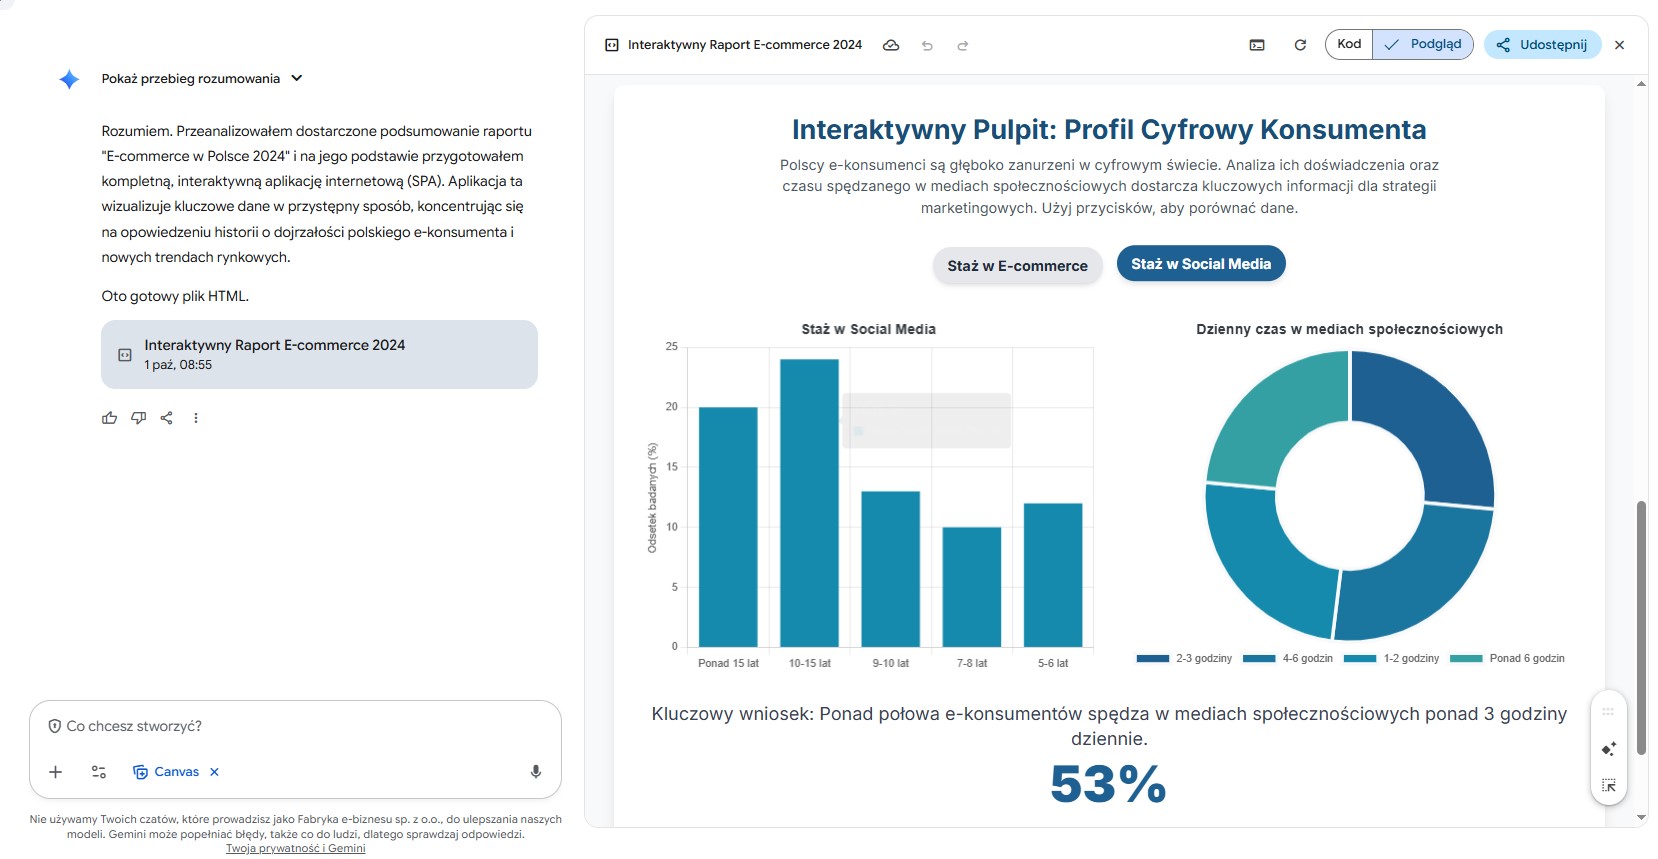Expand Pokaż przebieg rozumowania
The image size is (1658, 859).
click(x=200, y=78)
